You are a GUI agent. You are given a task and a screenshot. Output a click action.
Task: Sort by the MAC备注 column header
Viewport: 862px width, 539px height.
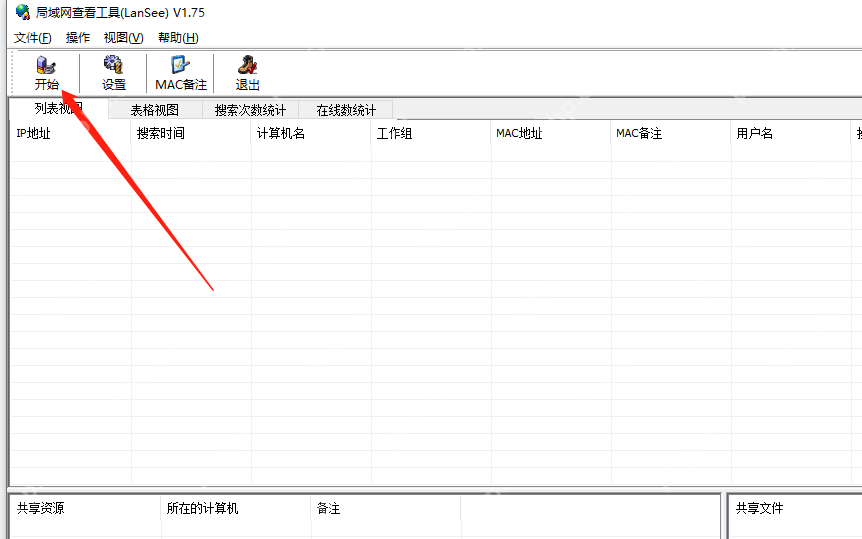[x=670, y=133]
